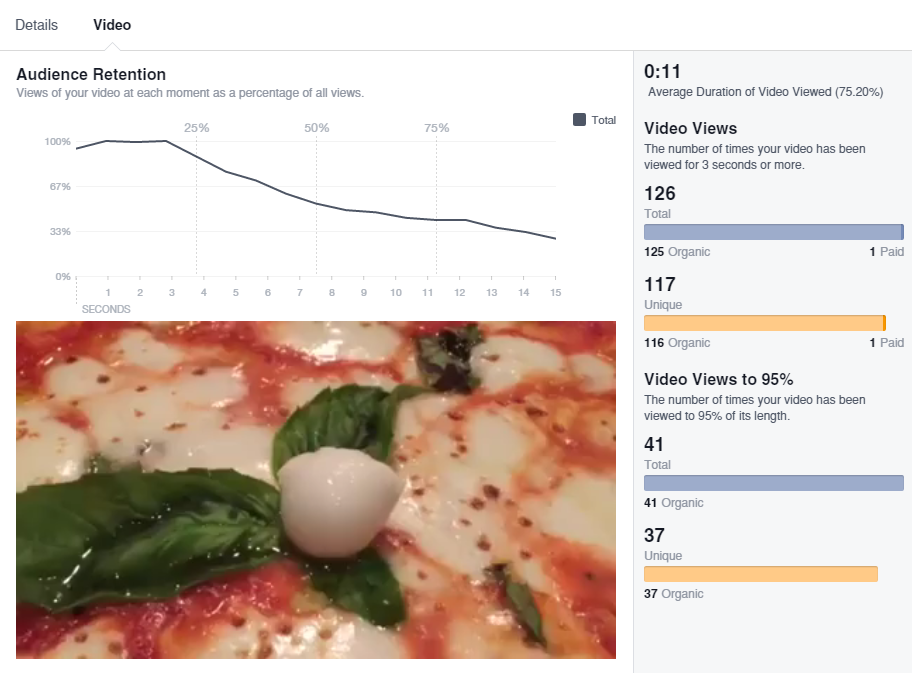Click the Total legend color swatch
Screen dimensions: 912x673
579,120
